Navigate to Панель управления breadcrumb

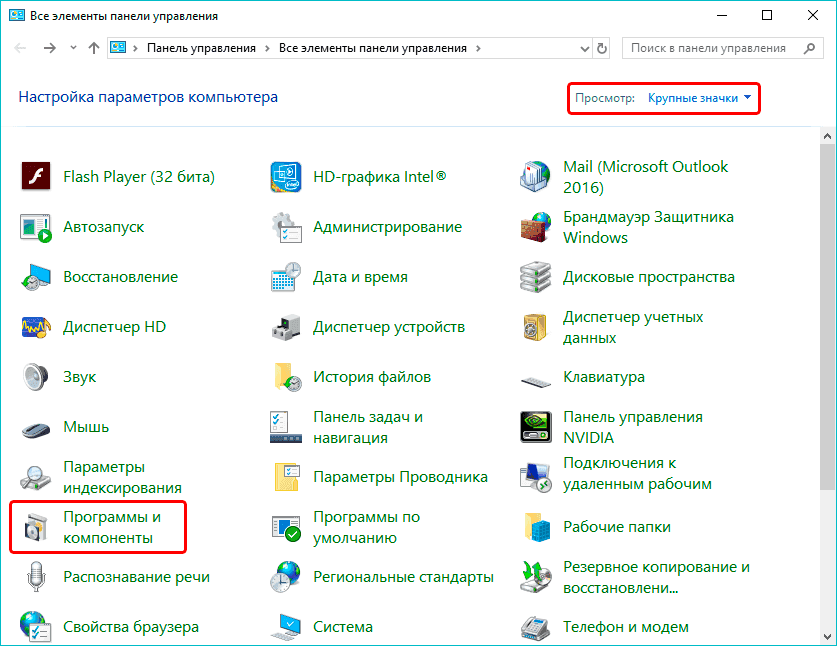tap(200, 46)
